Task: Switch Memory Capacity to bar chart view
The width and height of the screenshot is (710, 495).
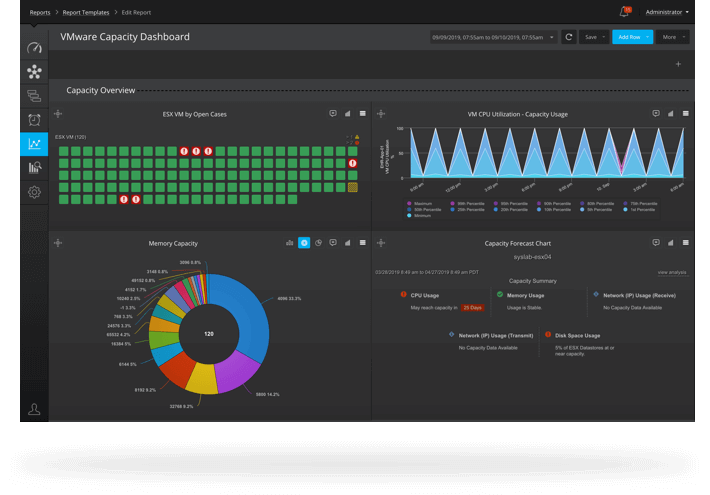Action: coord(290,243)
